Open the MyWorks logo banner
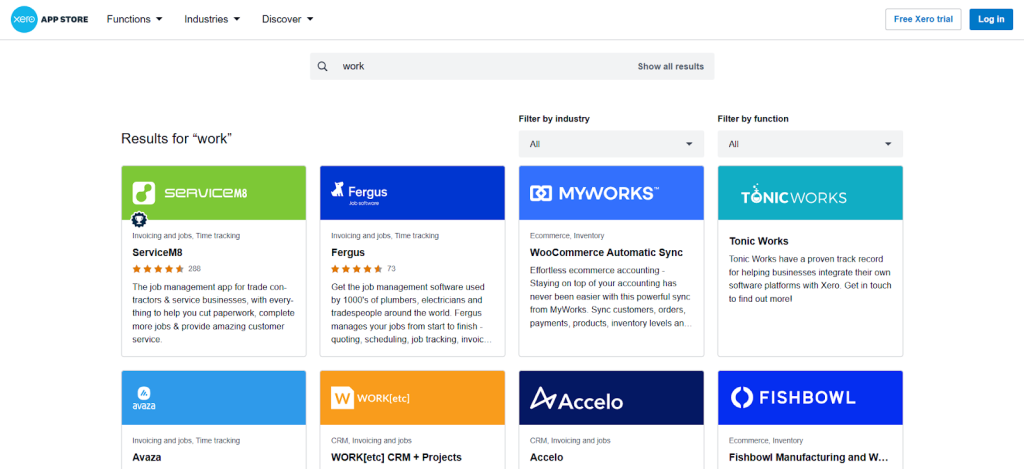1024x469 pixels. (611, 193)
